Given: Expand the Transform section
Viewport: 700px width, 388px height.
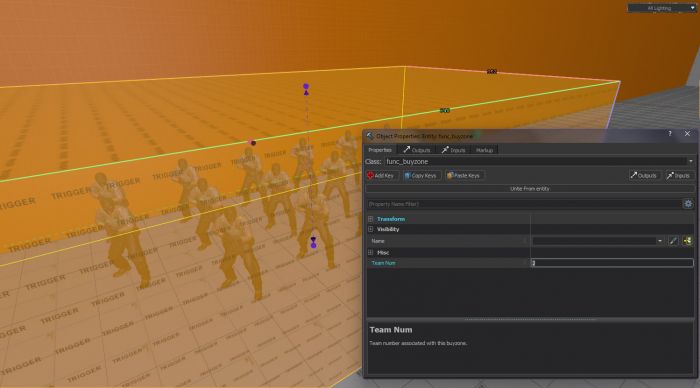Looking at the screenshot, I should (x=371, y=219).
